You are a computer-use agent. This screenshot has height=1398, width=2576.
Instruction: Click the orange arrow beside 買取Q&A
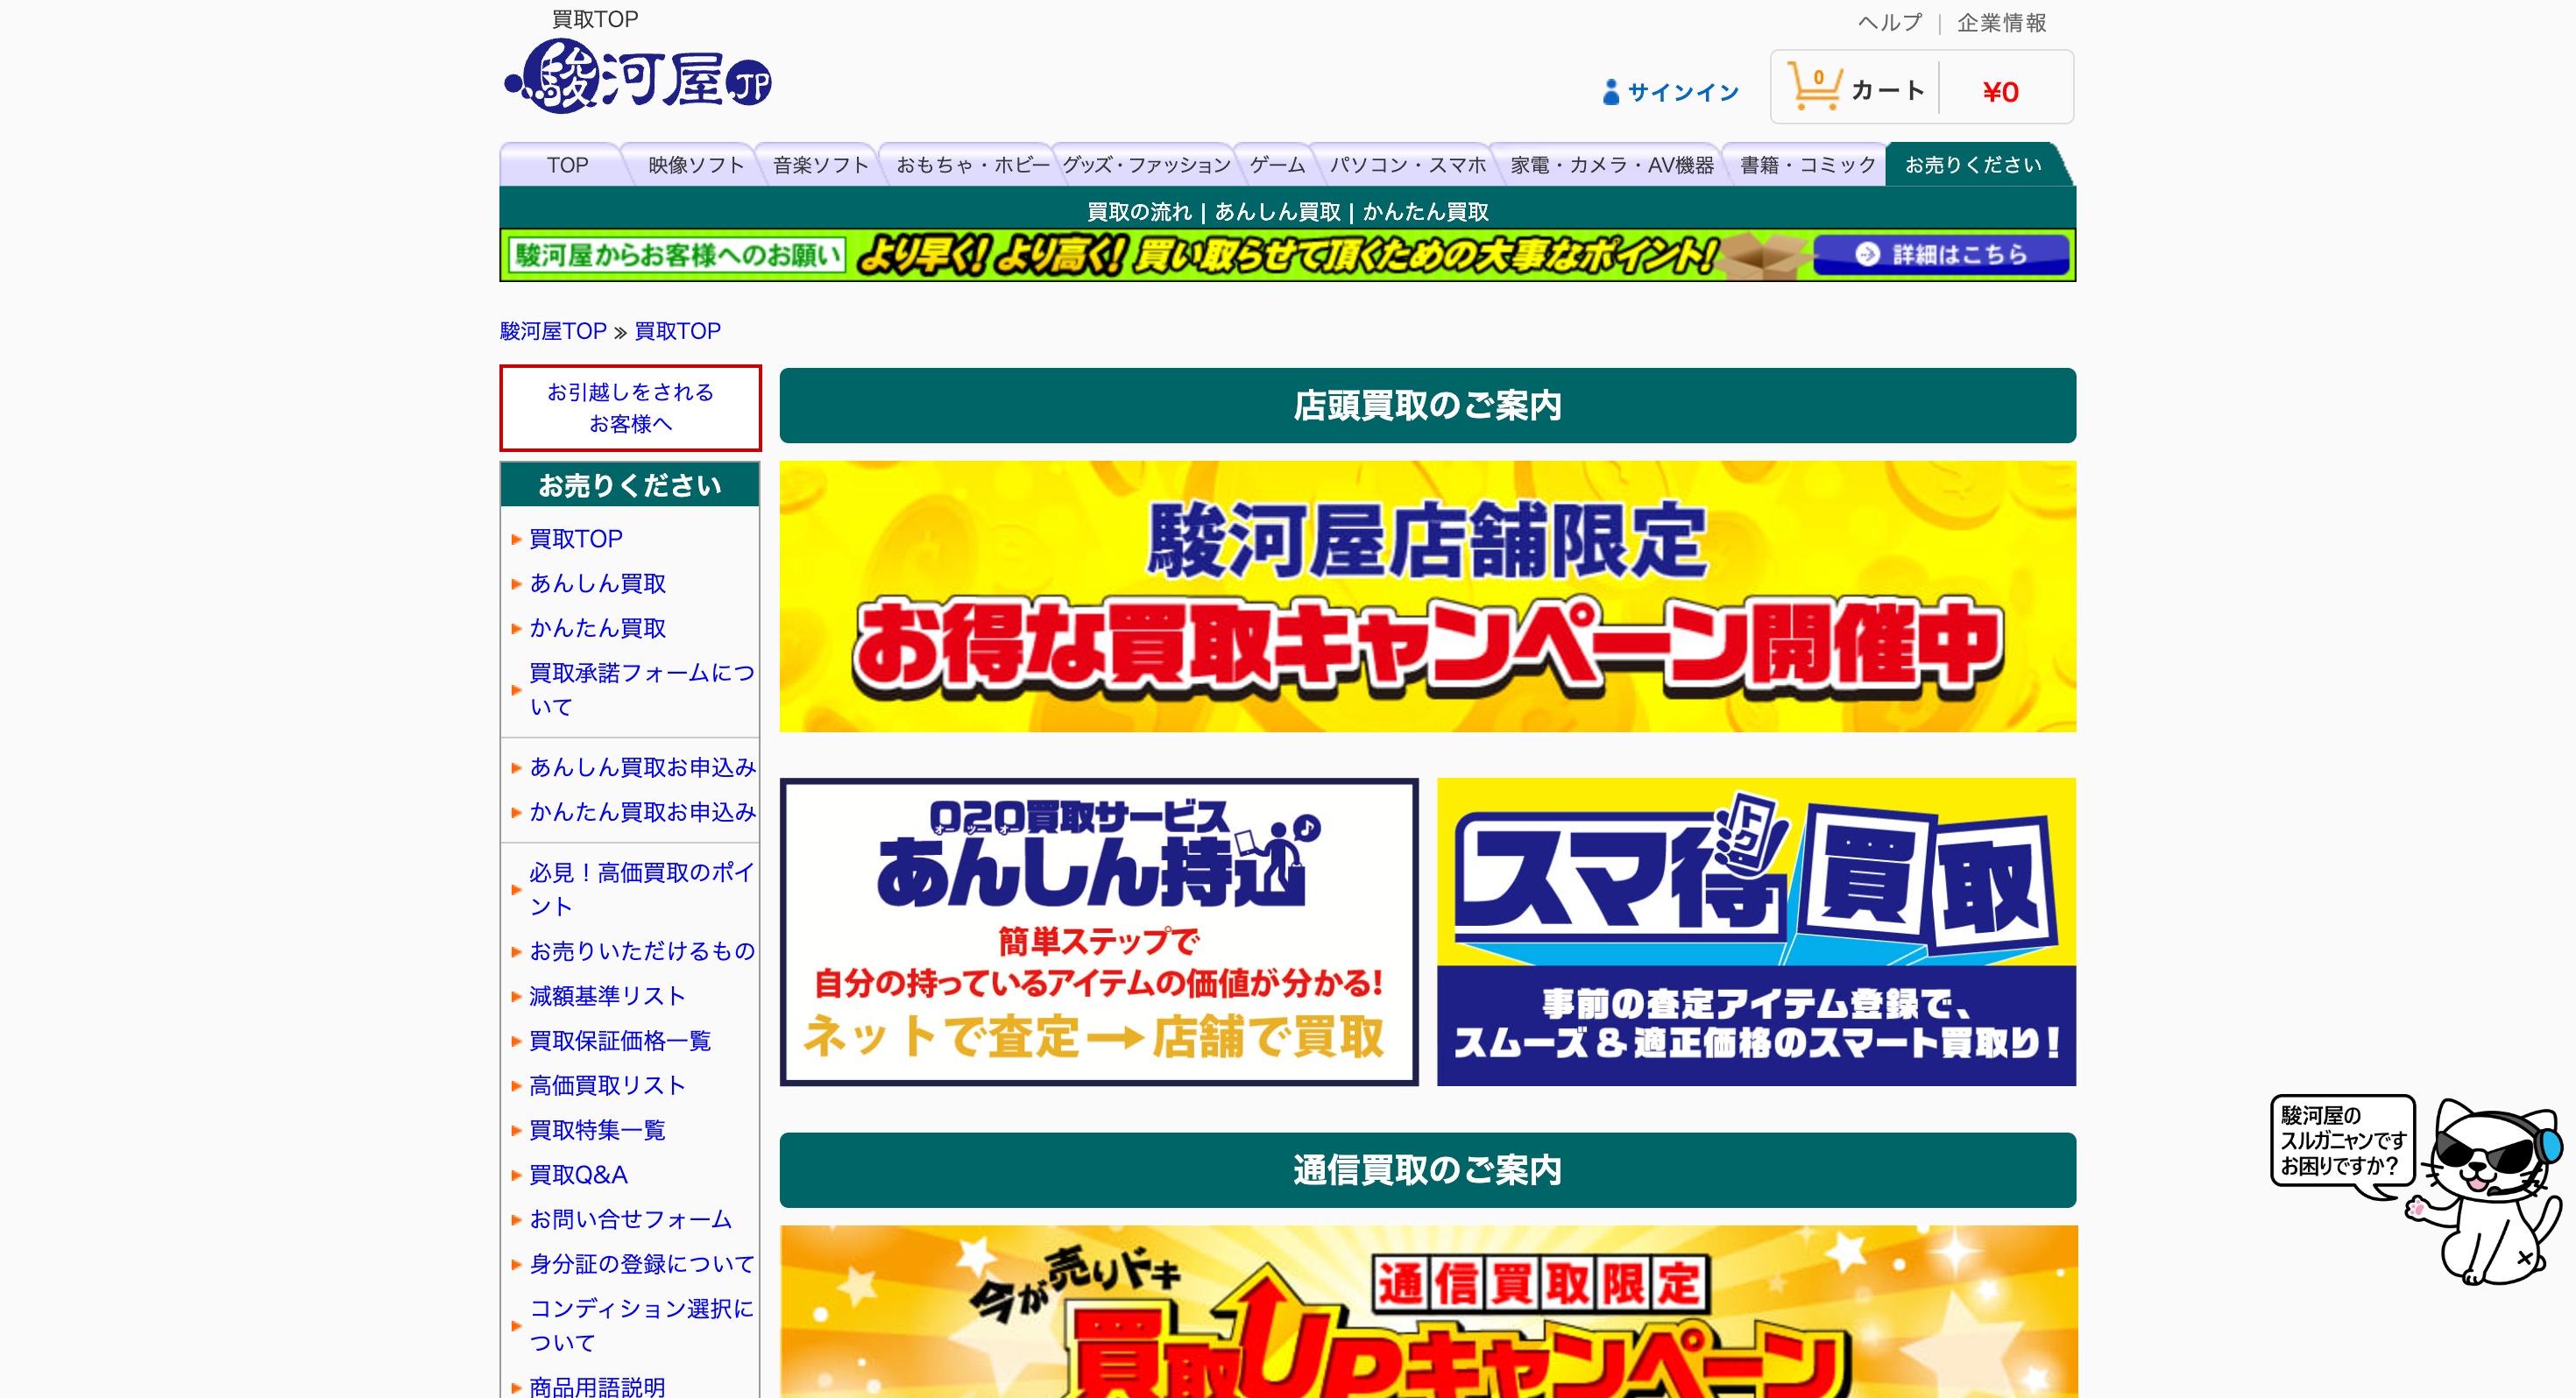pyautogui.click(x=516, y=1175)
